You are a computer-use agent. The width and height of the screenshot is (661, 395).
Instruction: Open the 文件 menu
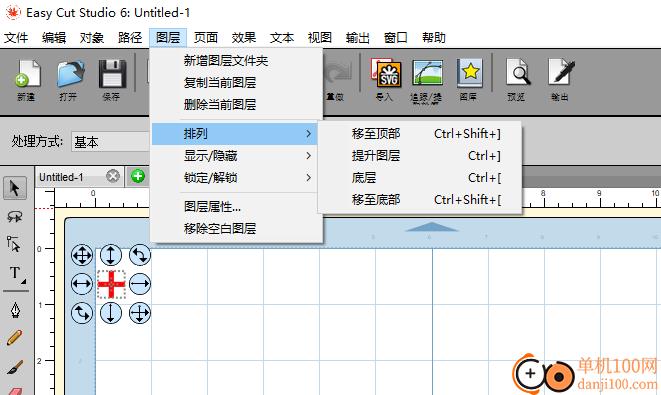(x=16, y=38)
